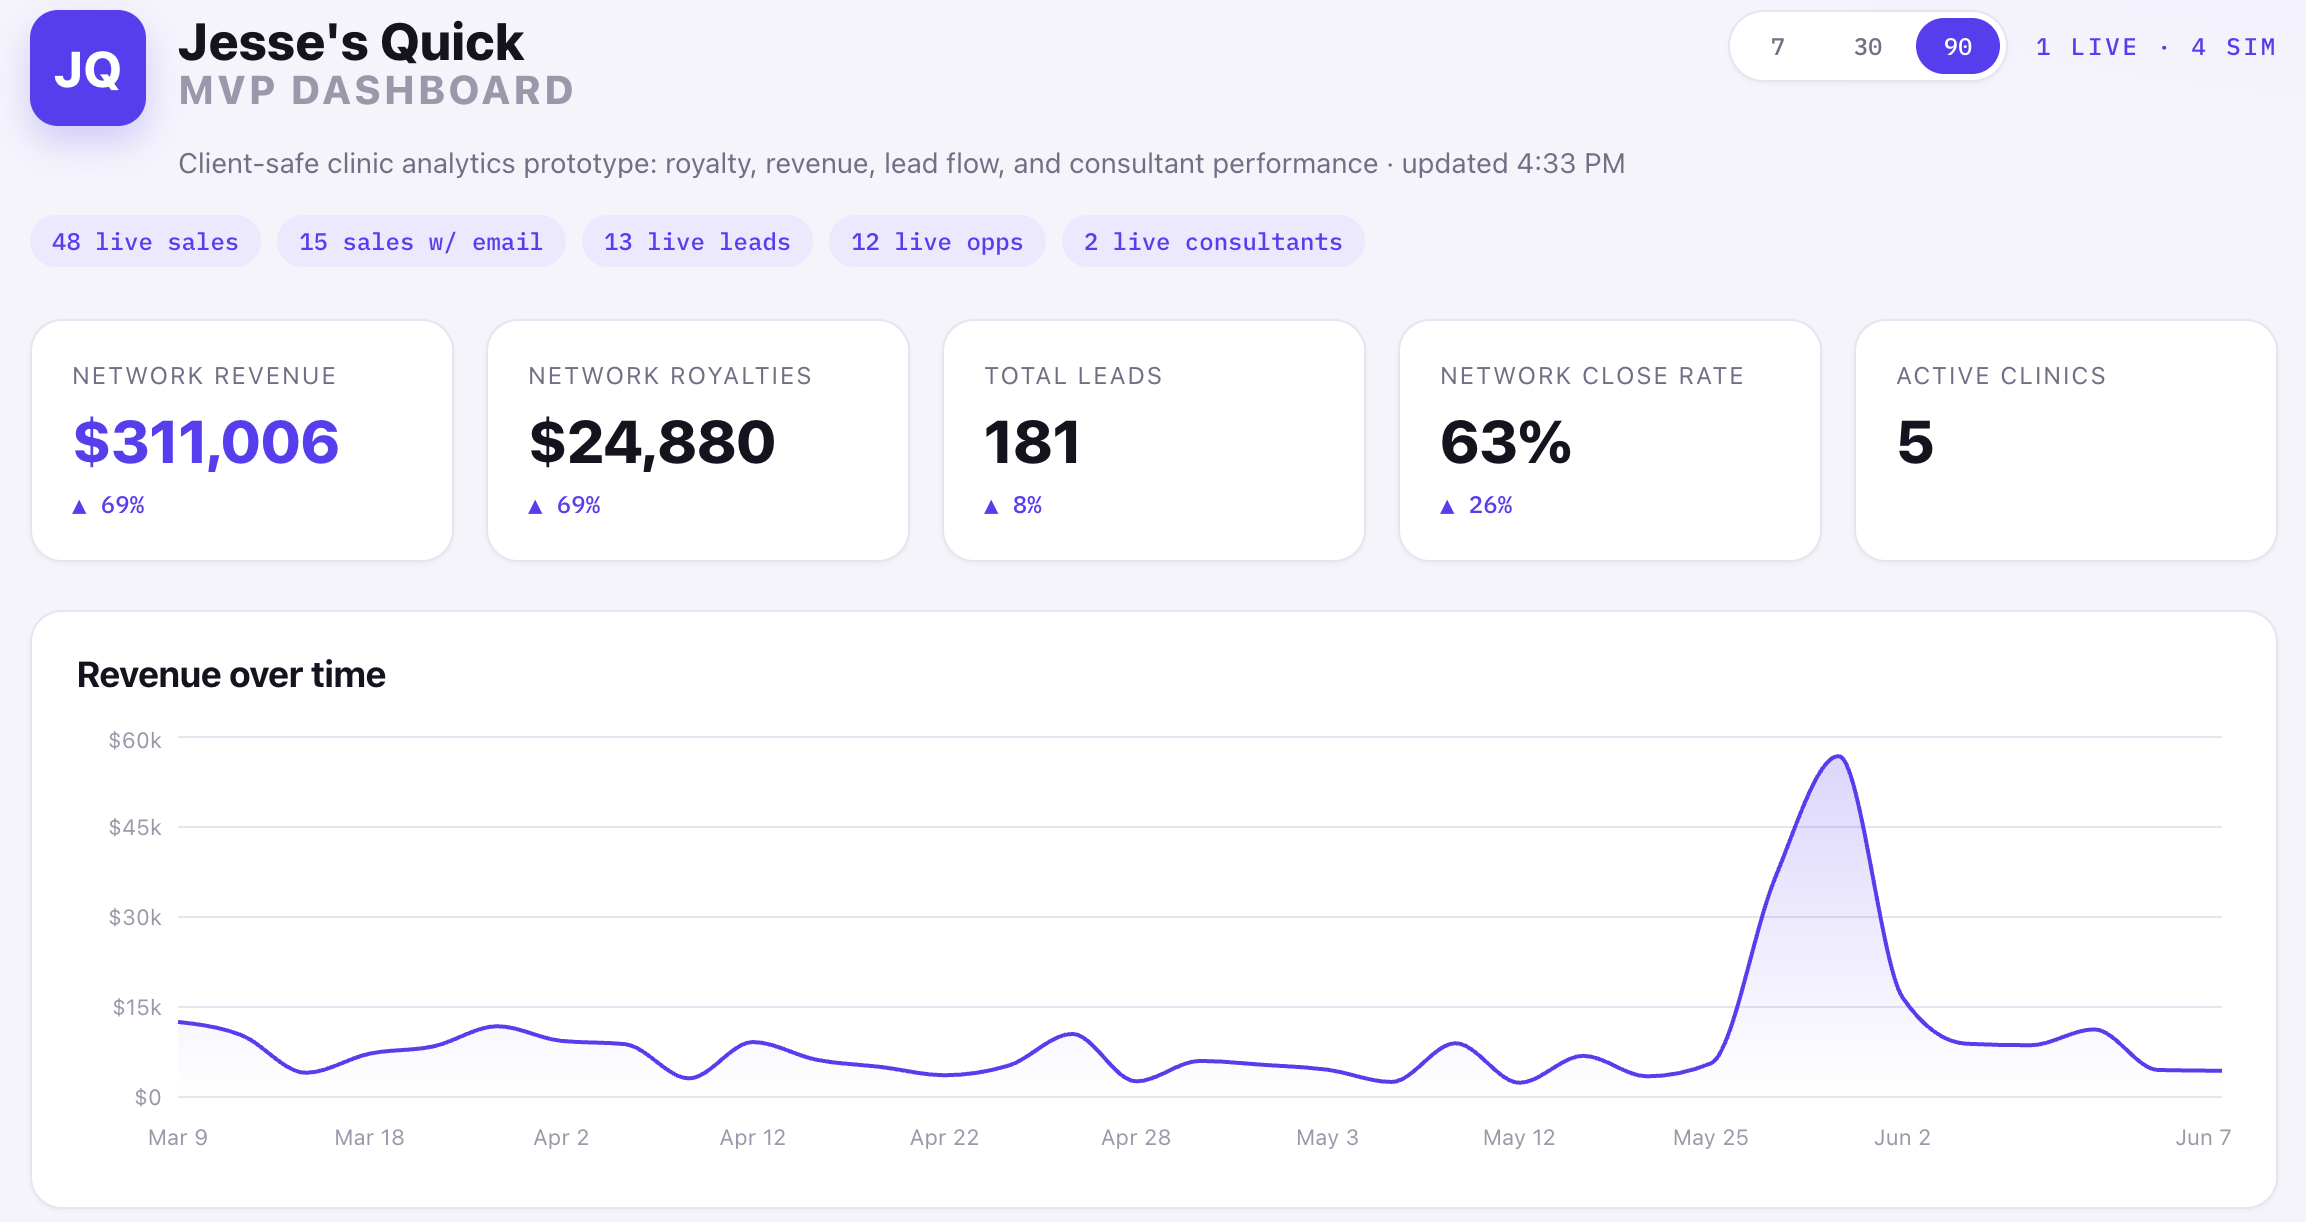The height and width of the screenshot is (1222, 2306).
Task: Click the Mar 9 axis label
Action: 178,1137
